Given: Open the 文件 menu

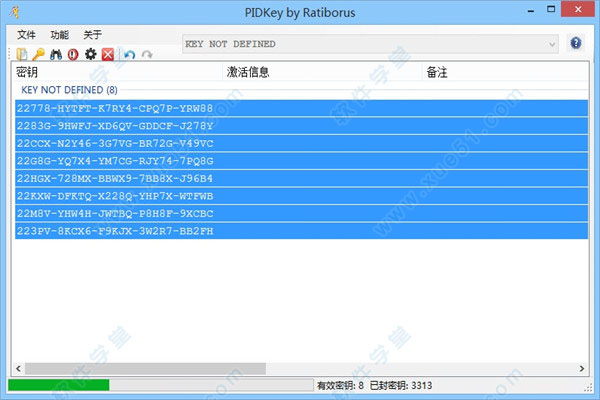Looking at the screenshot, I should click(26, 34).
